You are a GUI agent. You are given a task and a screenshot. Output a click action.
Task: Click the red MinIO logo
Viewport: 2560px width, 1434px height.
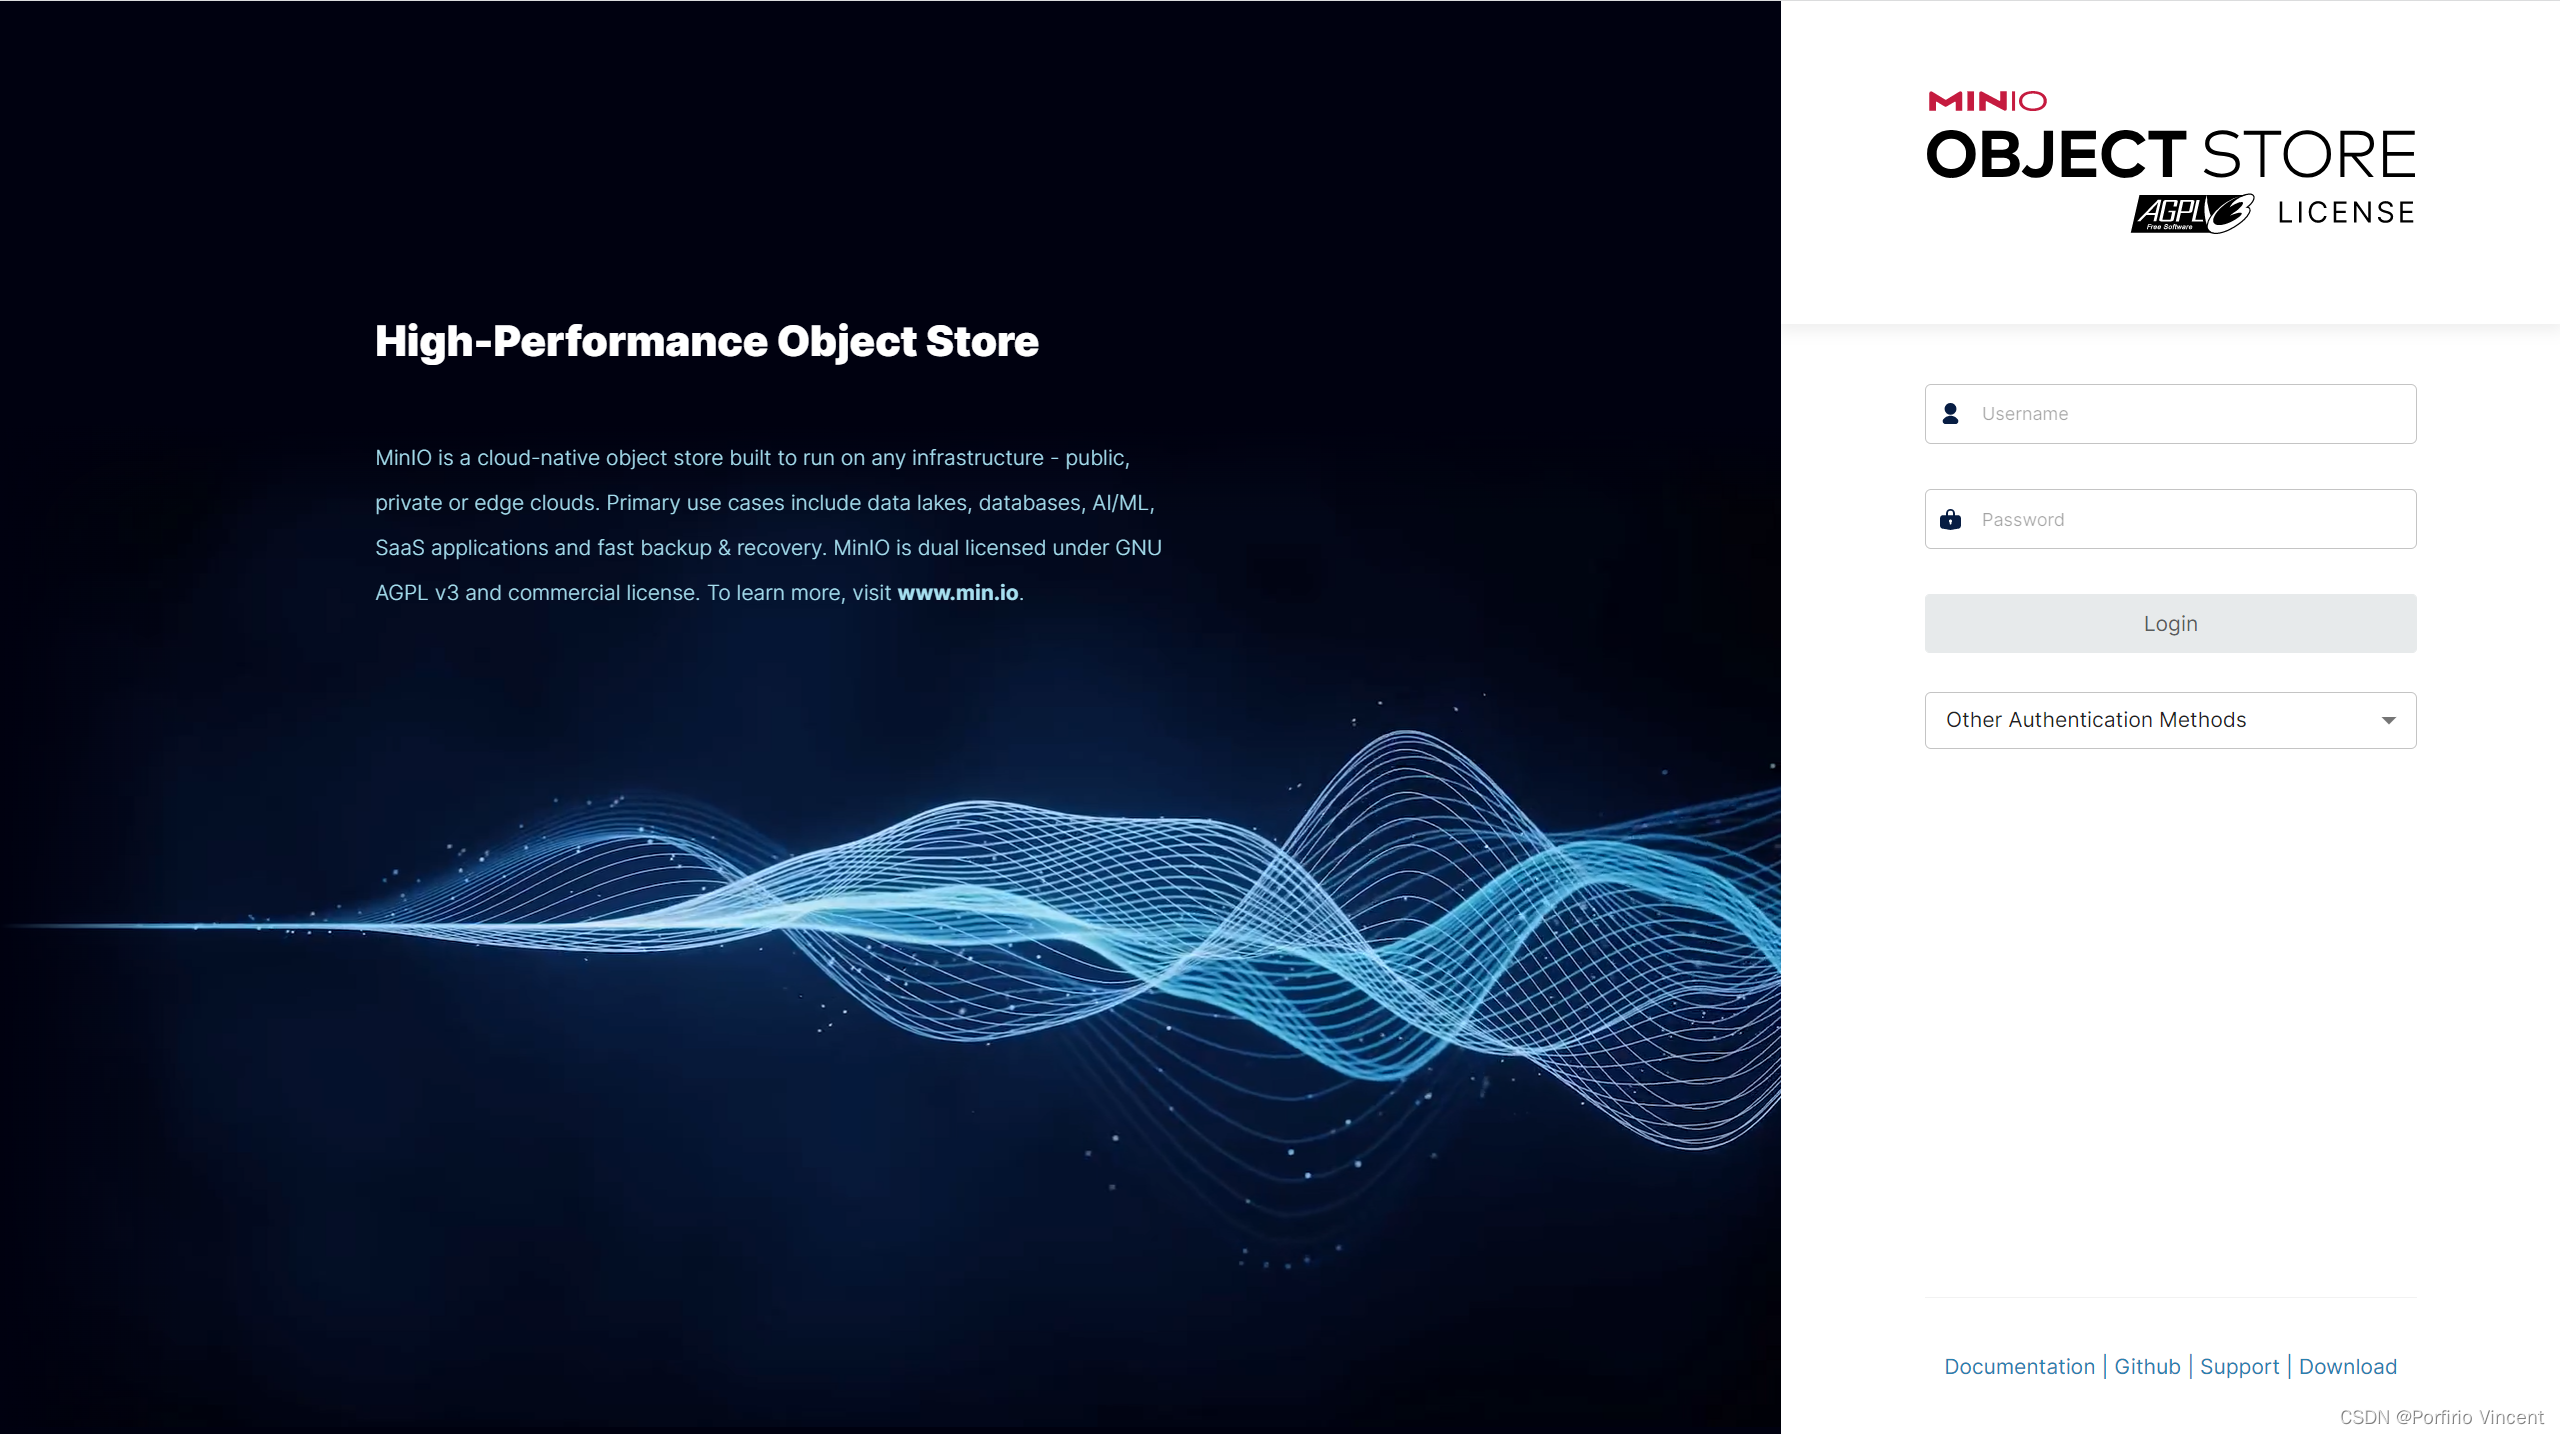(1987, 101)
